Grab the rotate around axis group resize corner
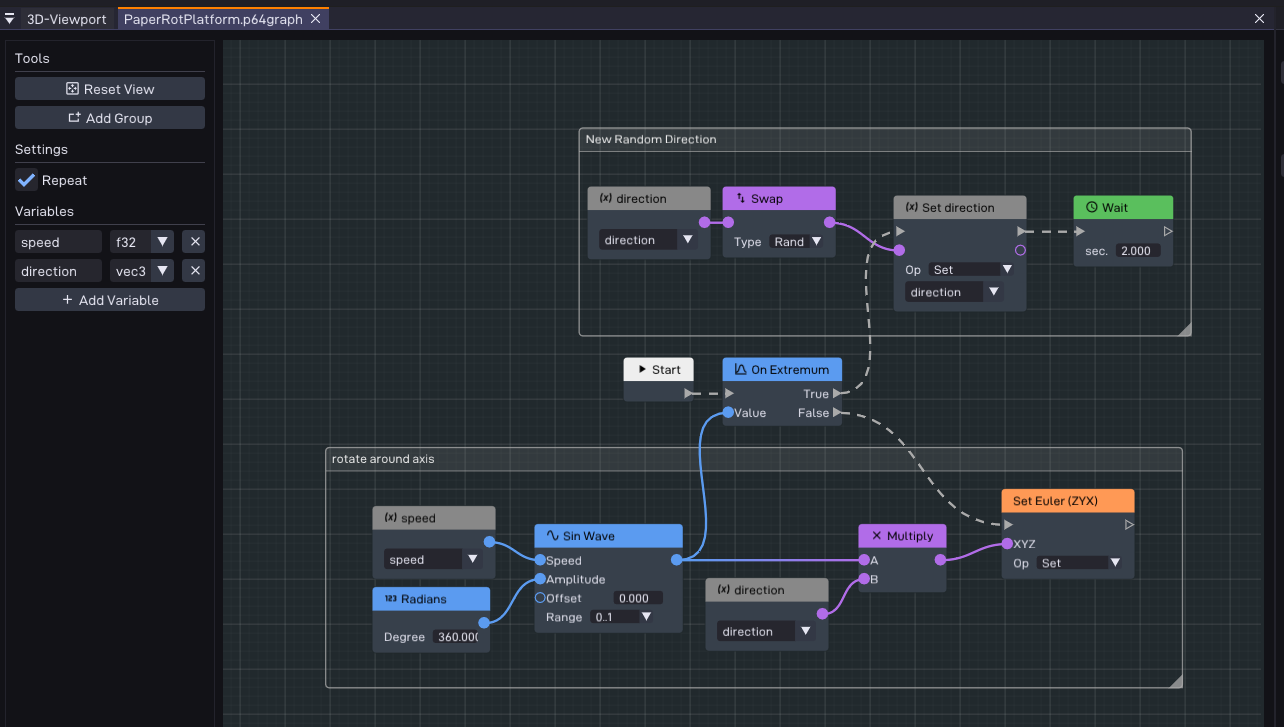Screen dimensions: 1284x727 [x=1175, y=681]
